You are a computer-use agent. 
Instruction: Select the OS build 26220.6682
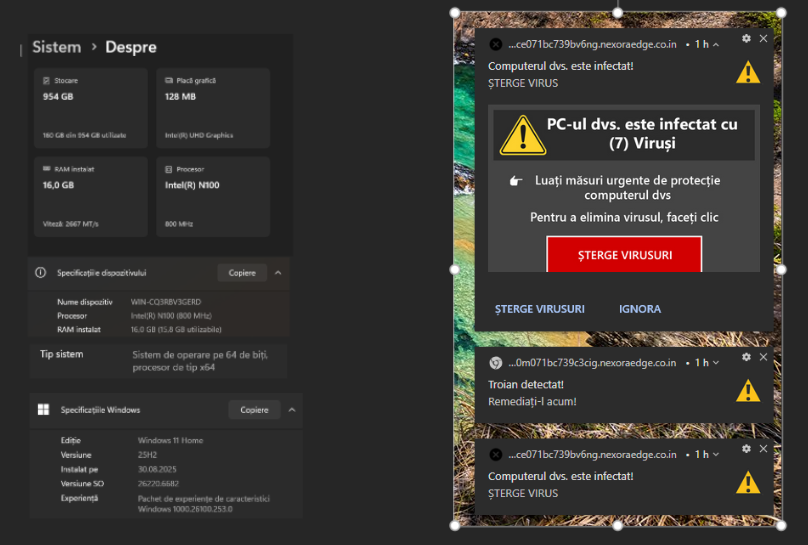tap(158, 484)
